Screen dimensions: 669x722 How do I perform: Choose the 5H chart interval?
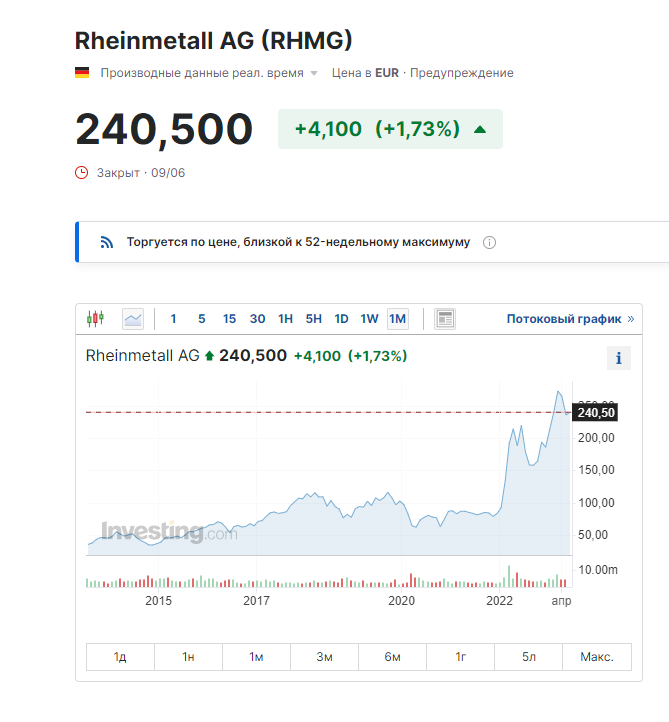point(314,319)
